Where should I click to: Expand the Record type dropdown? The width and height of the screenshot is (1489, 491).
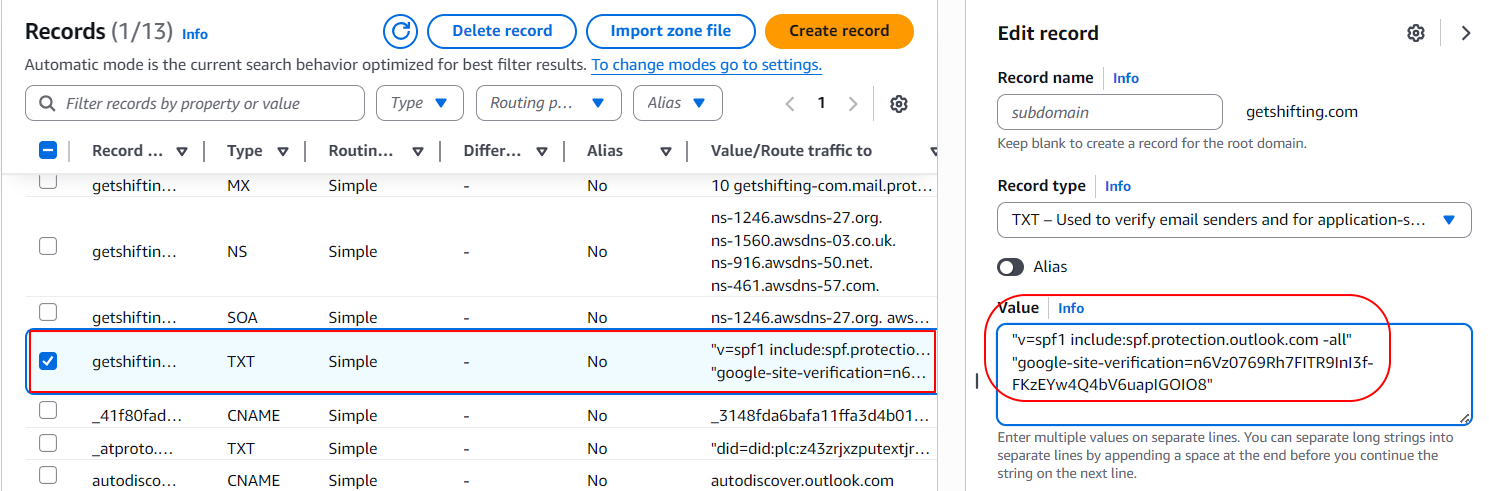[x=1234, y=220]
